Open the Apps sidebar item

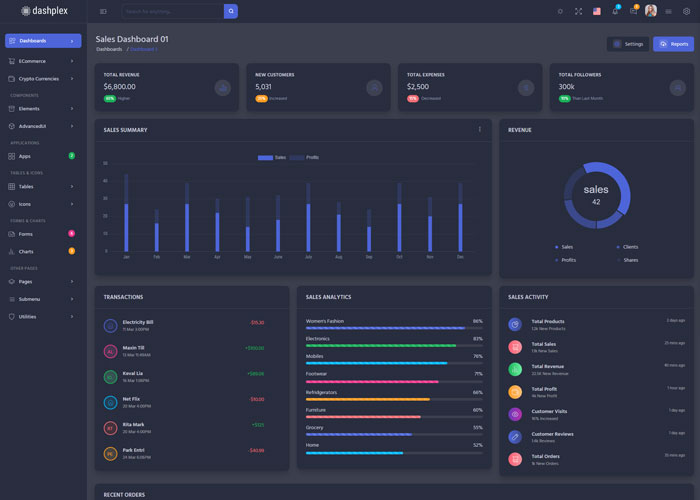[x=42, y=156]
